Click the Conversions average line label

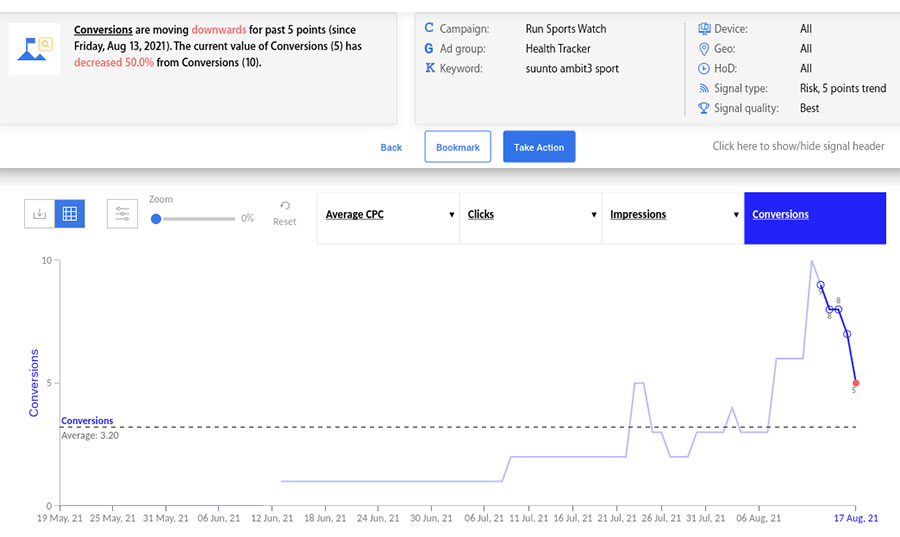click(87, 421)
